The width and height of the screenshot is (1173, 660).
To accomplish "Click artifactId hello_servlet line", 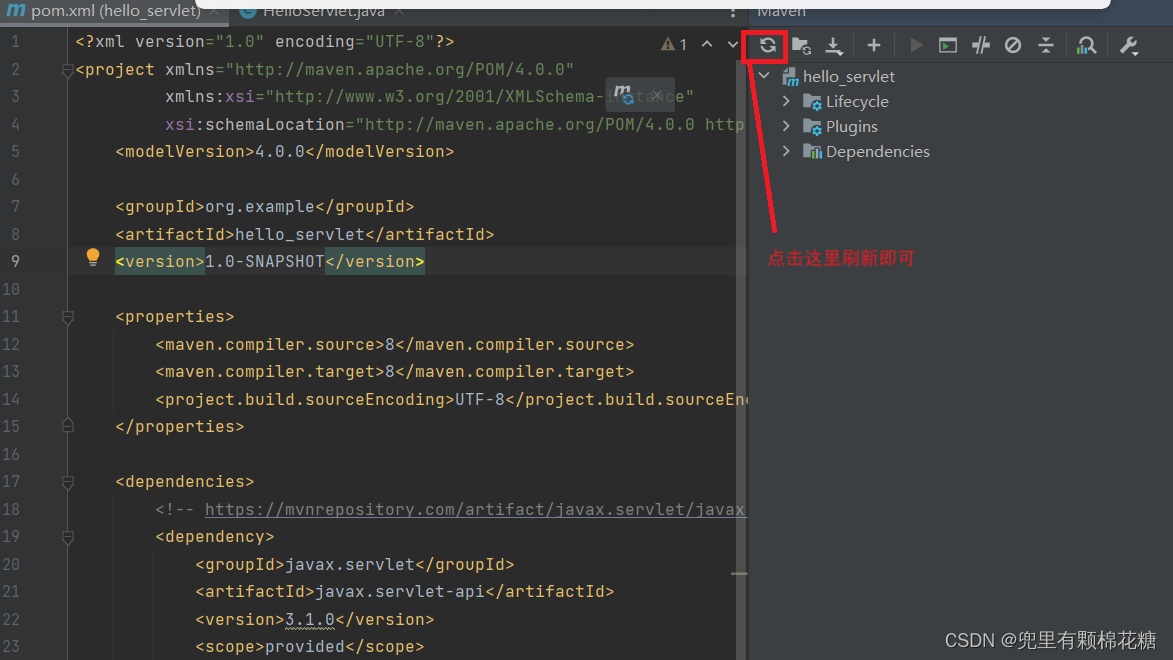I will point(304,234).
